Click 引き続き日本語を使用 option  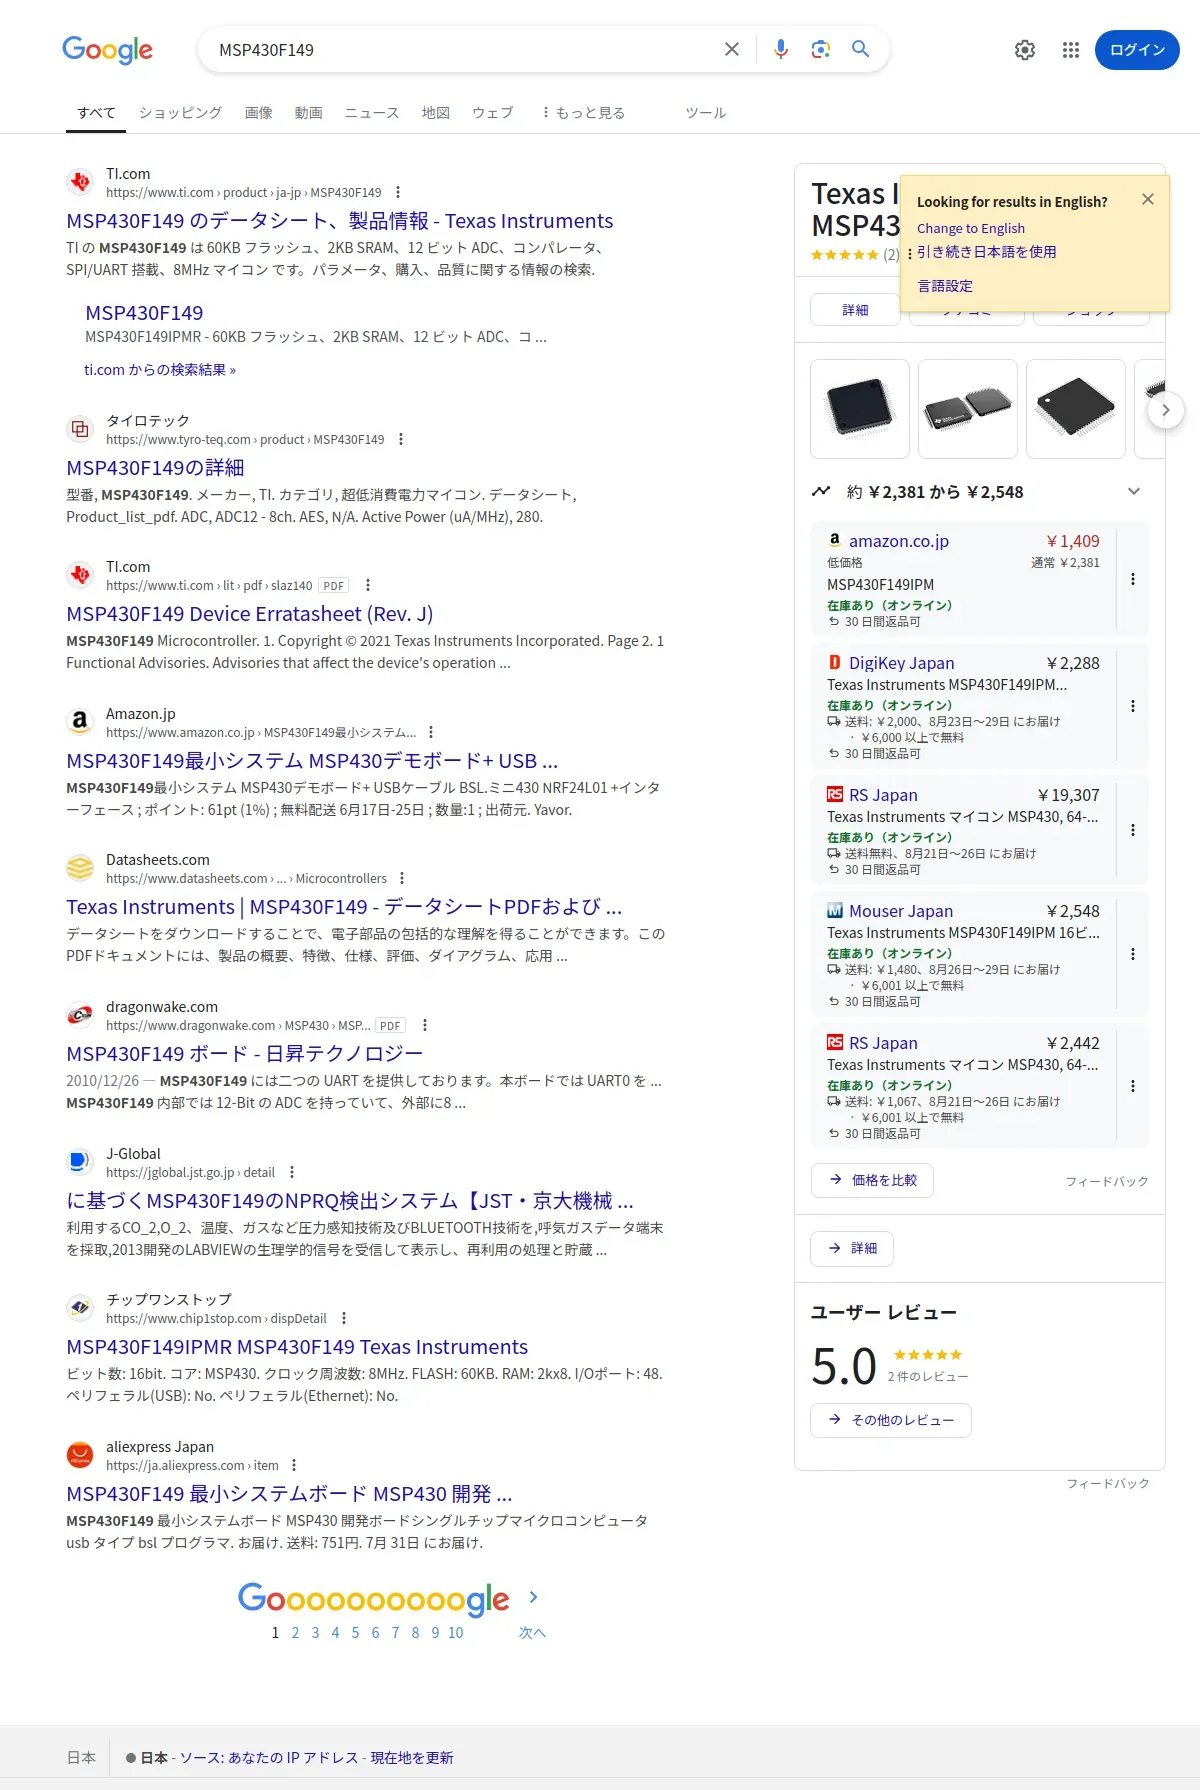(986, 252)
